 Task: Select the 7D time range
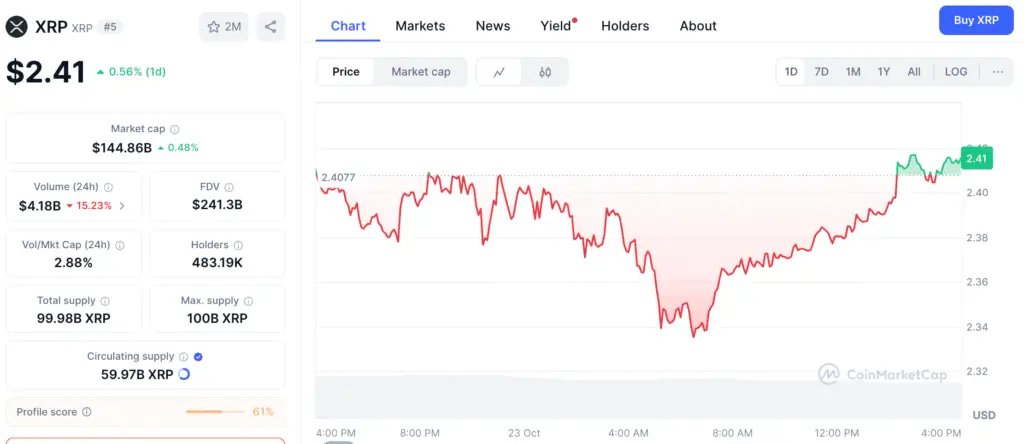pos(821,72)
